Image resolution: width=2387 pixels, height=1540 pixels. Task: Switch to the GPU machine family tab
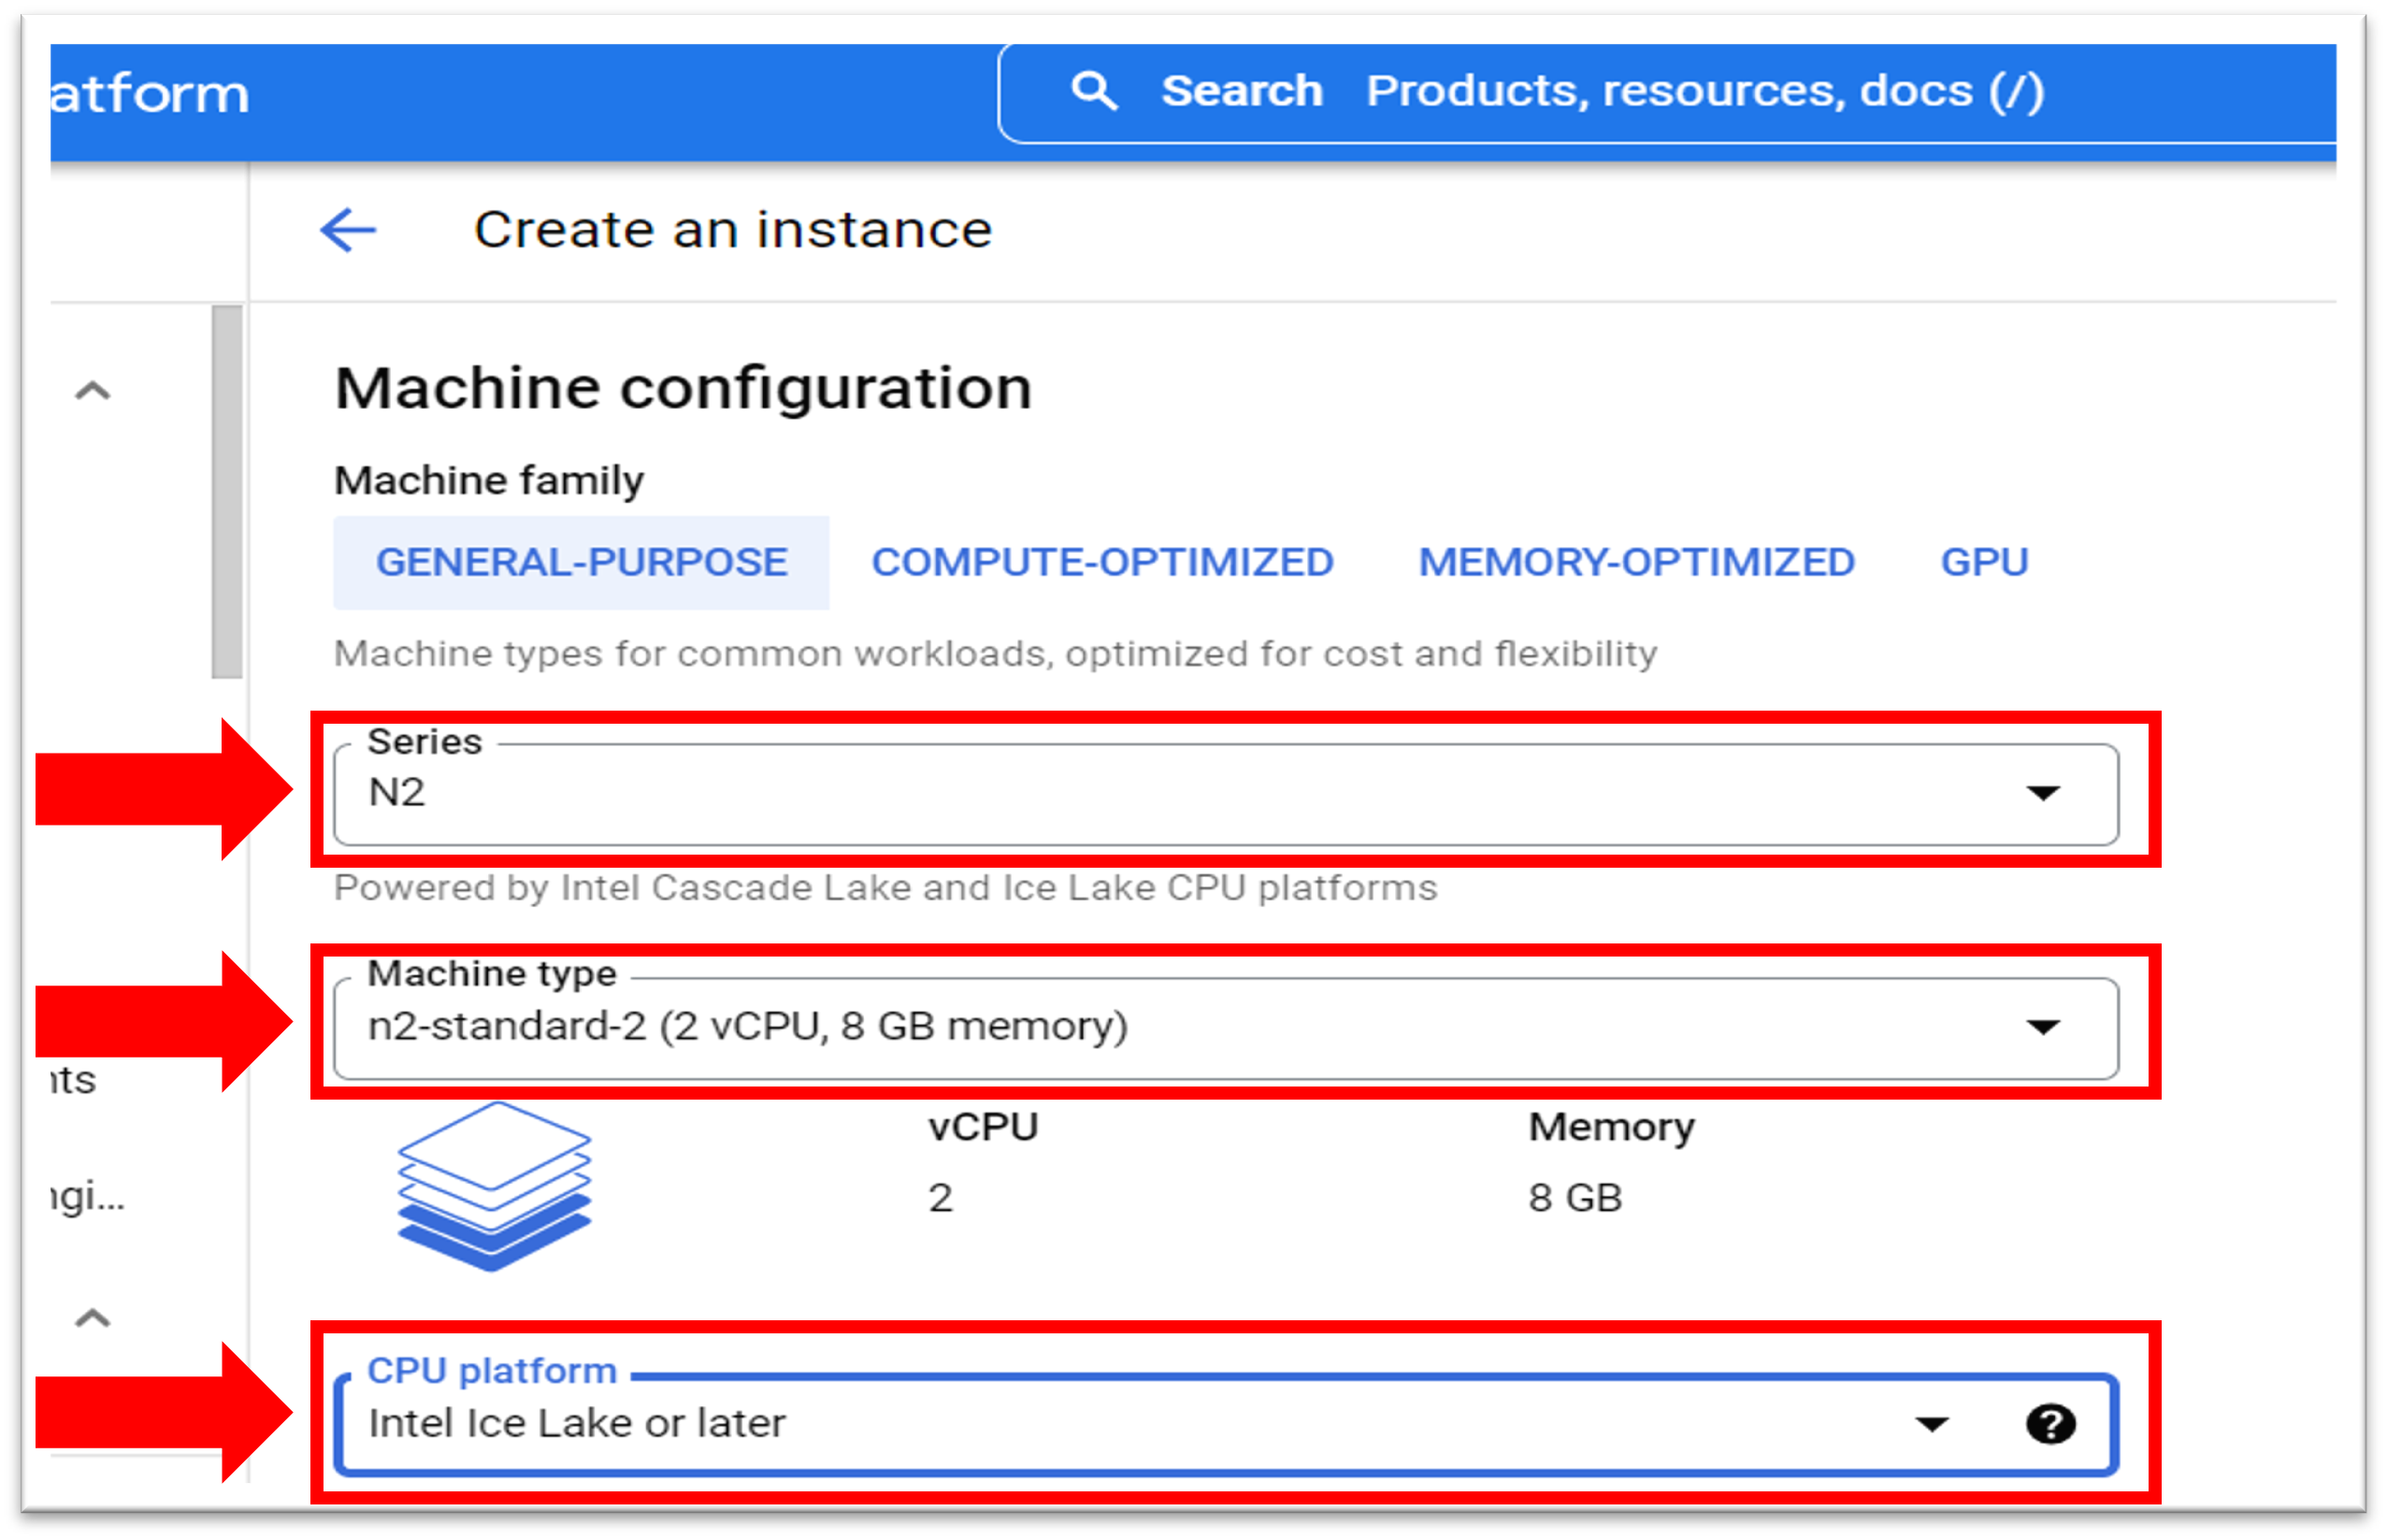pyautogui.click(x=1984, y=563)
